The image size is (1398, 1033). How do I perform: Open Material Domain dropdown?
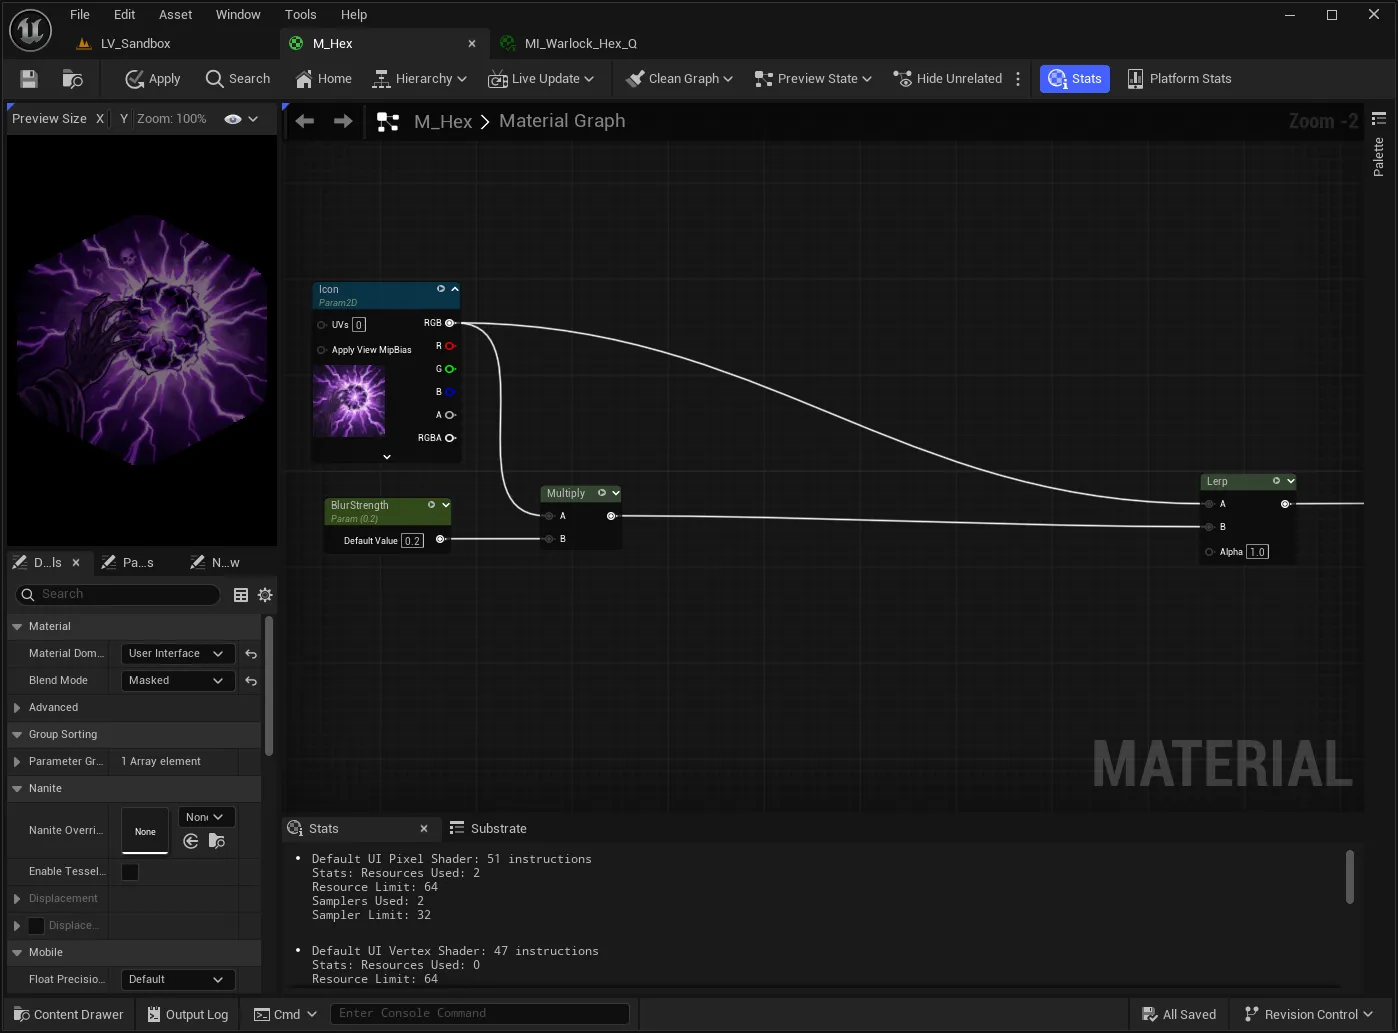point(178,654)
